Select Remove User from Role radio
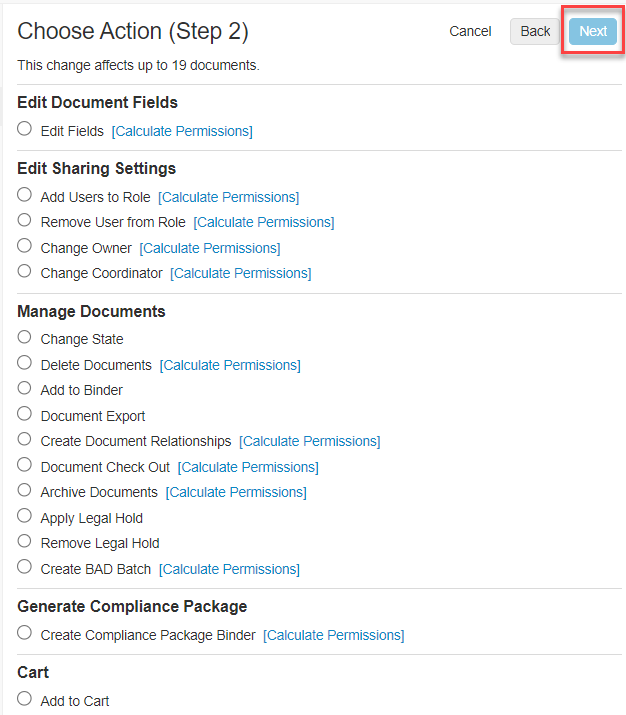 [25, 220]
